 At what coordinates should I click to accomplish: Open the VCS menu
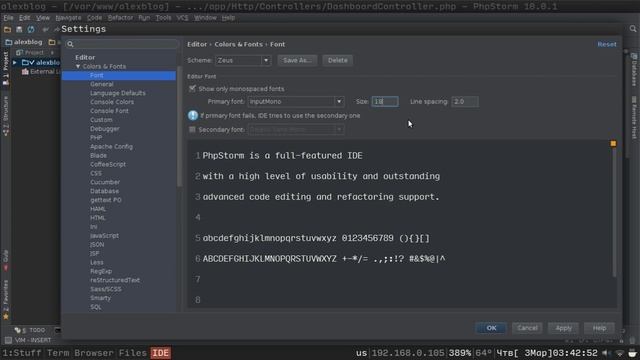(182, 18)
